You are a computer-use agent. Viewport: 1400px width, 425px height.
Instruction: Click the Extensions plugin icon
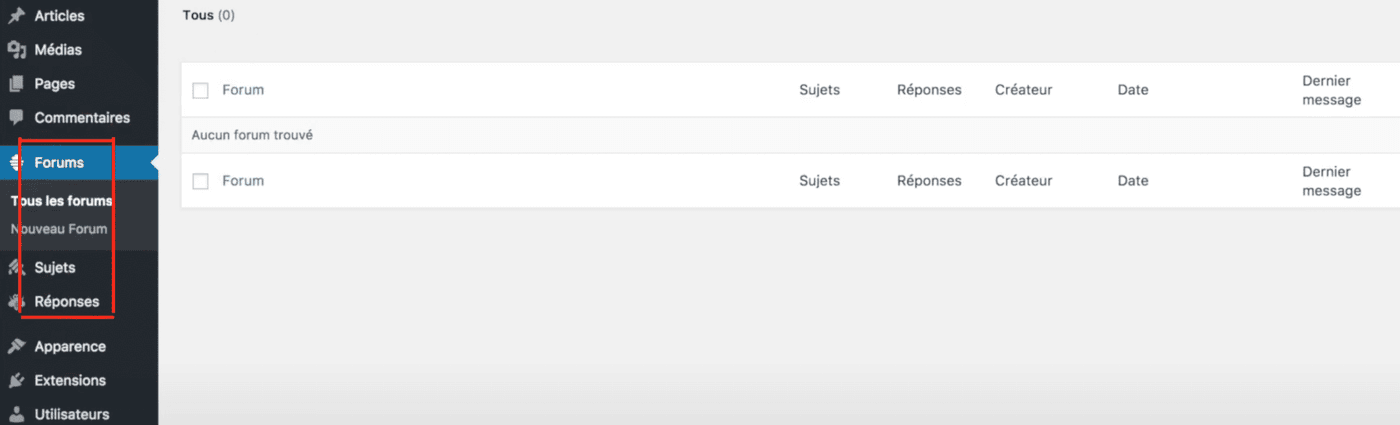coord(16,381)
